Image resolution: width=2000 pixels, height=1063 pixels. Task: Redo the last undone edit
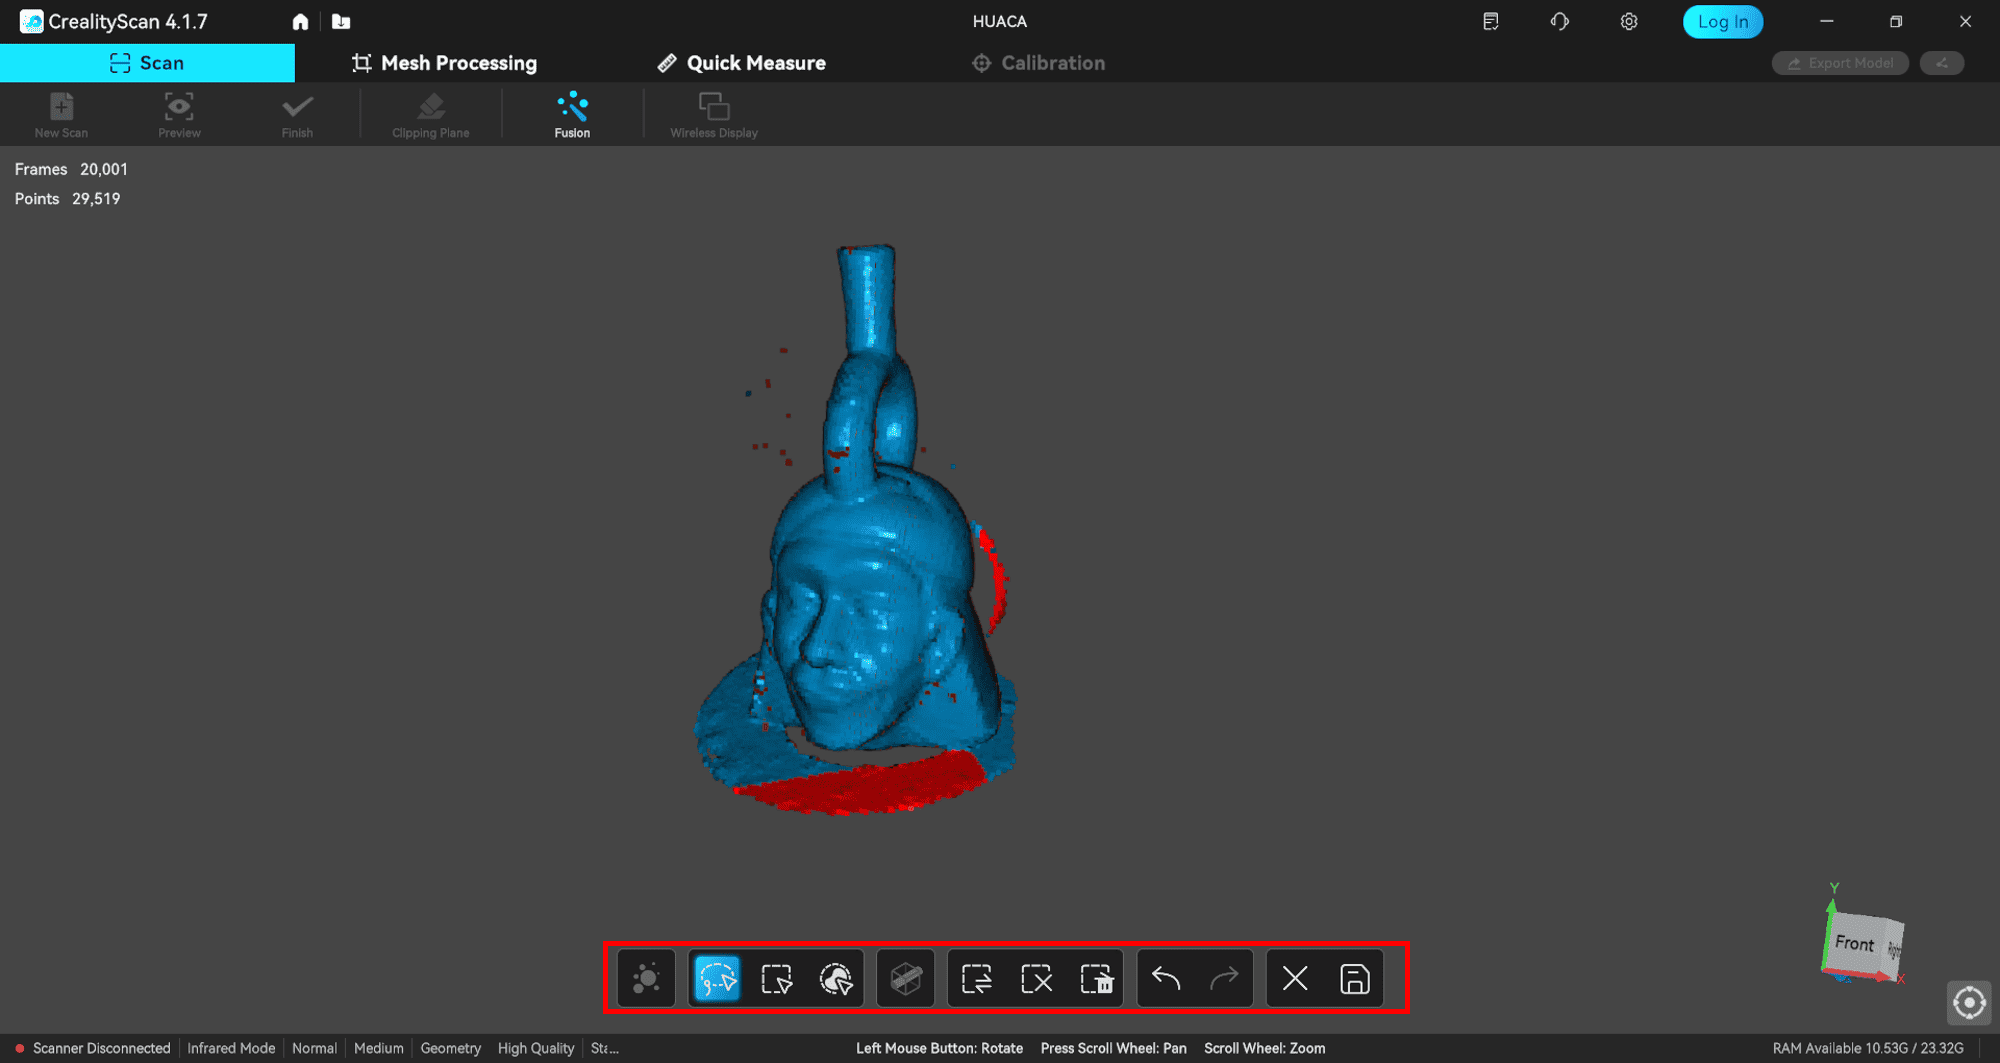pyautogui.click(x=1225, y=978)
